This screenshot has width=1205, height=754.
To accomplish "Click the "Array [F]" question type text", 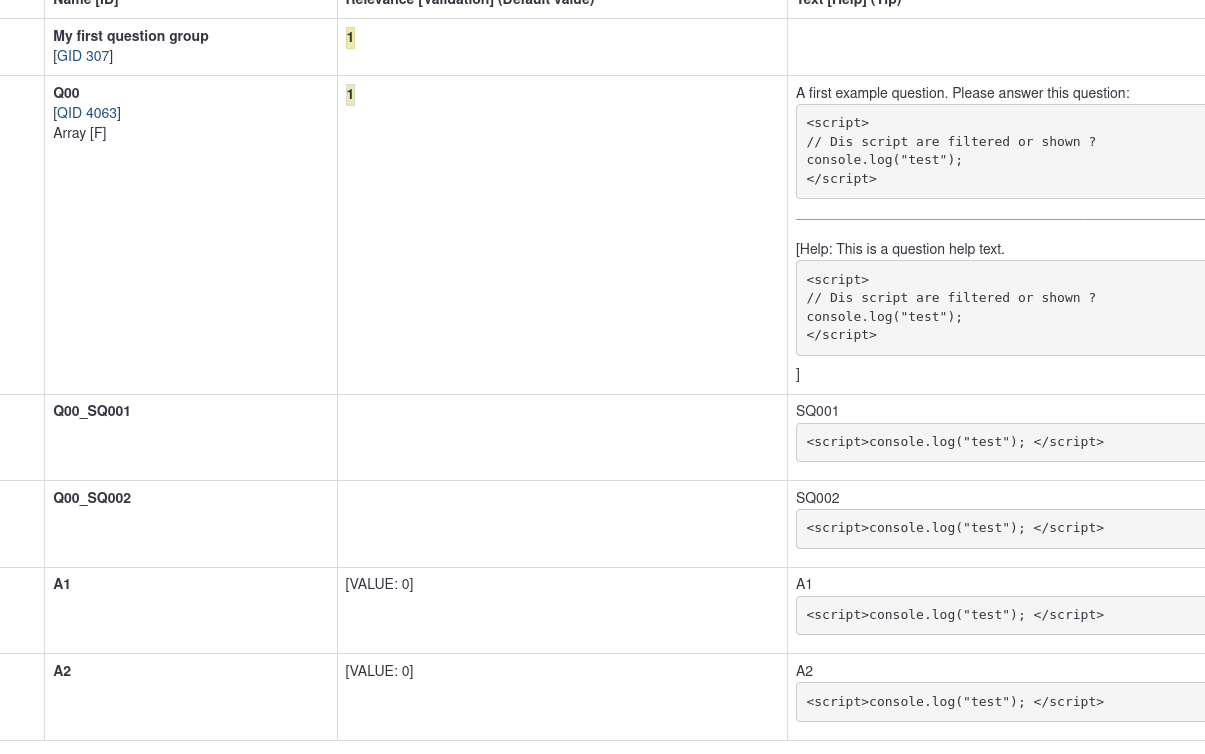I will tap(80, 134).
